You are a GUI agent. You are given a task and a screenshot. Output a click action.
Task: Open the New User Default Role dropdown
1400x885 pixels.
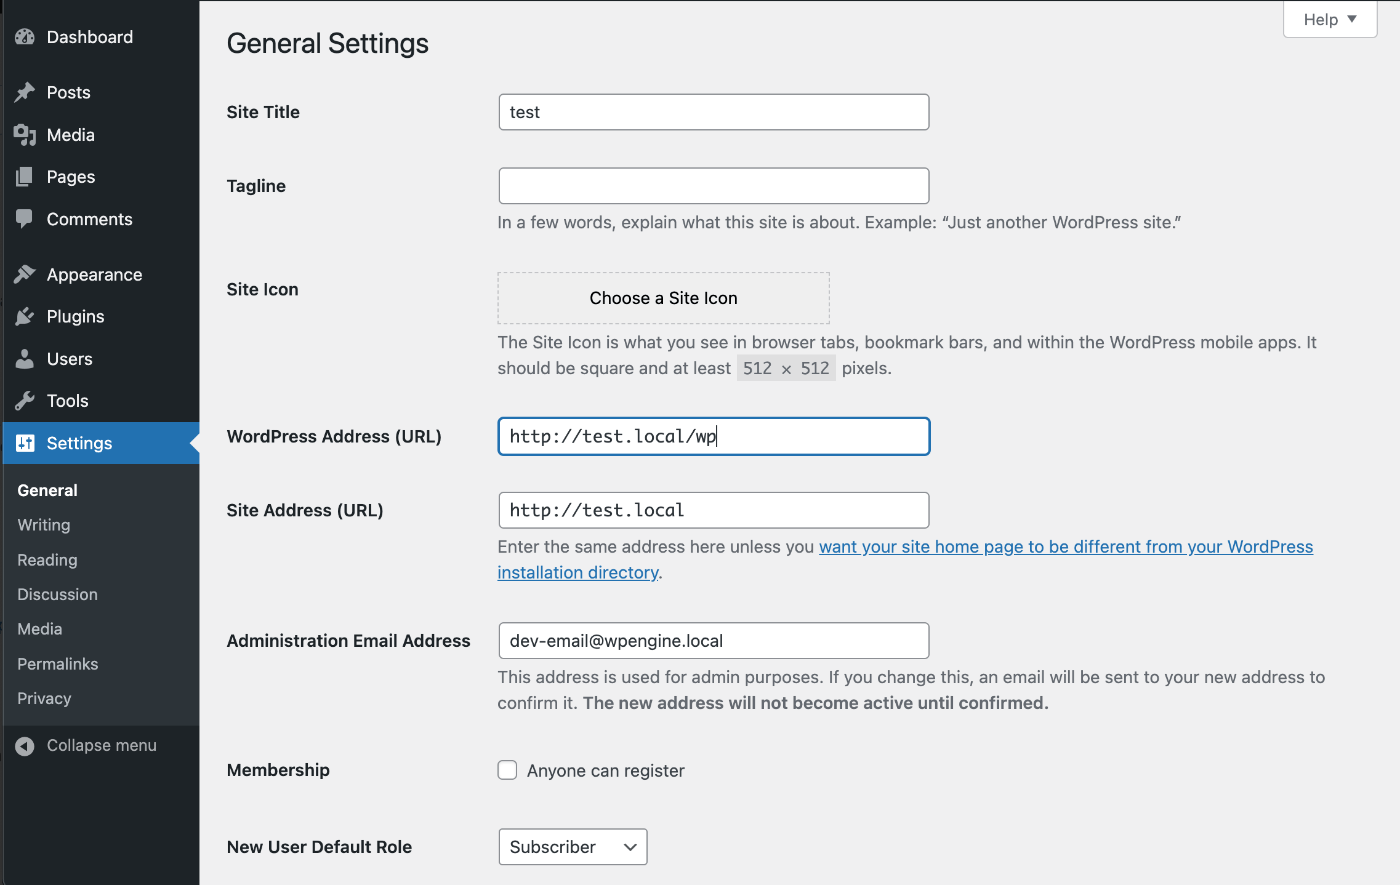[573, 847]
